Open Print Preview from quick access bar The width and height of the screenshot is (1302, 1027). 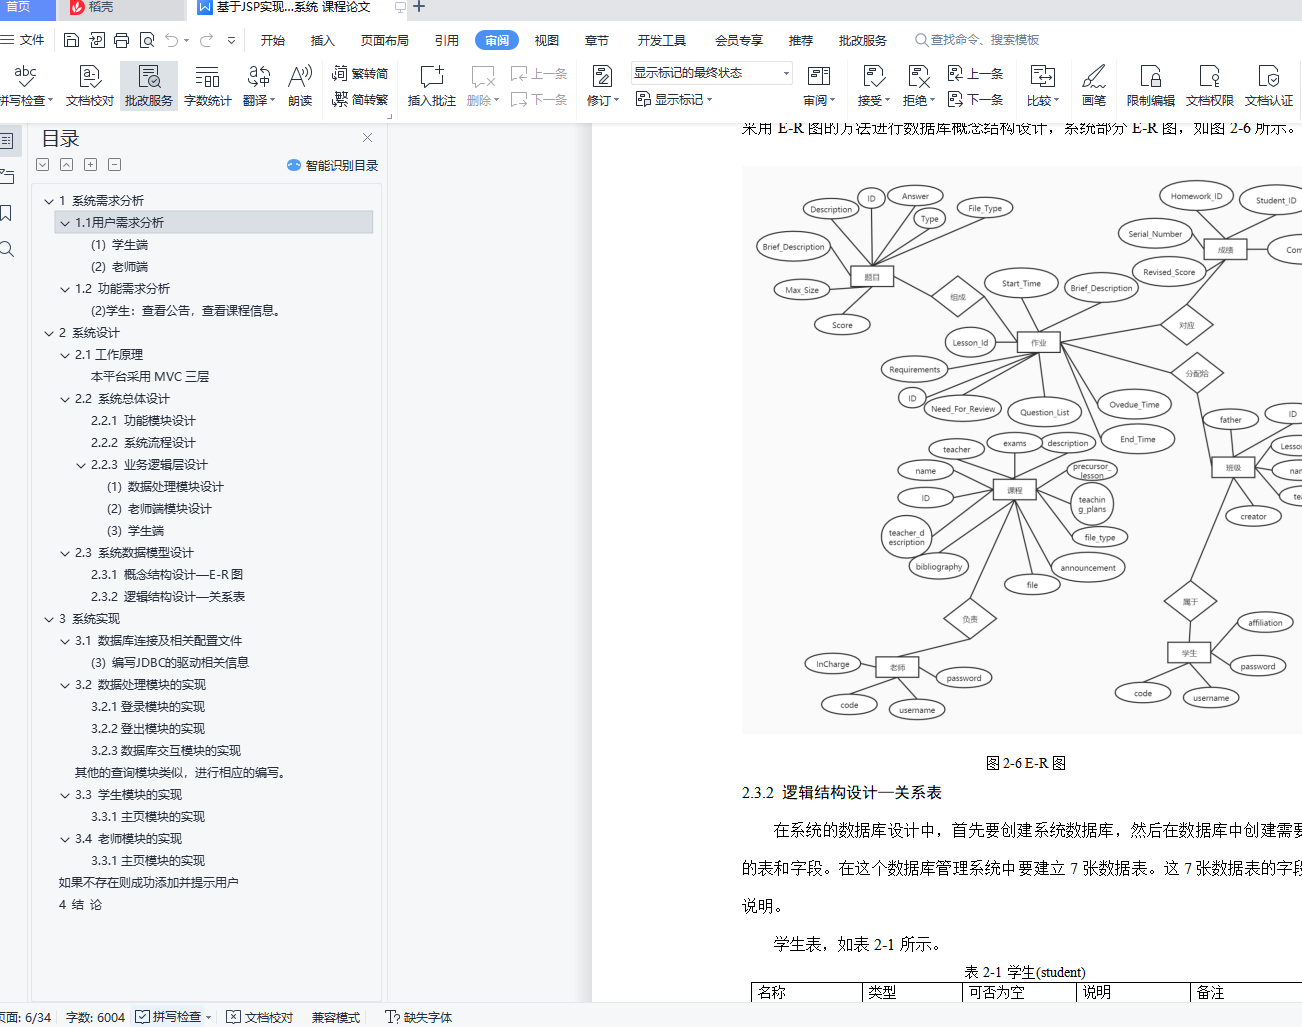pyautogui.click(x=147, y=40)
